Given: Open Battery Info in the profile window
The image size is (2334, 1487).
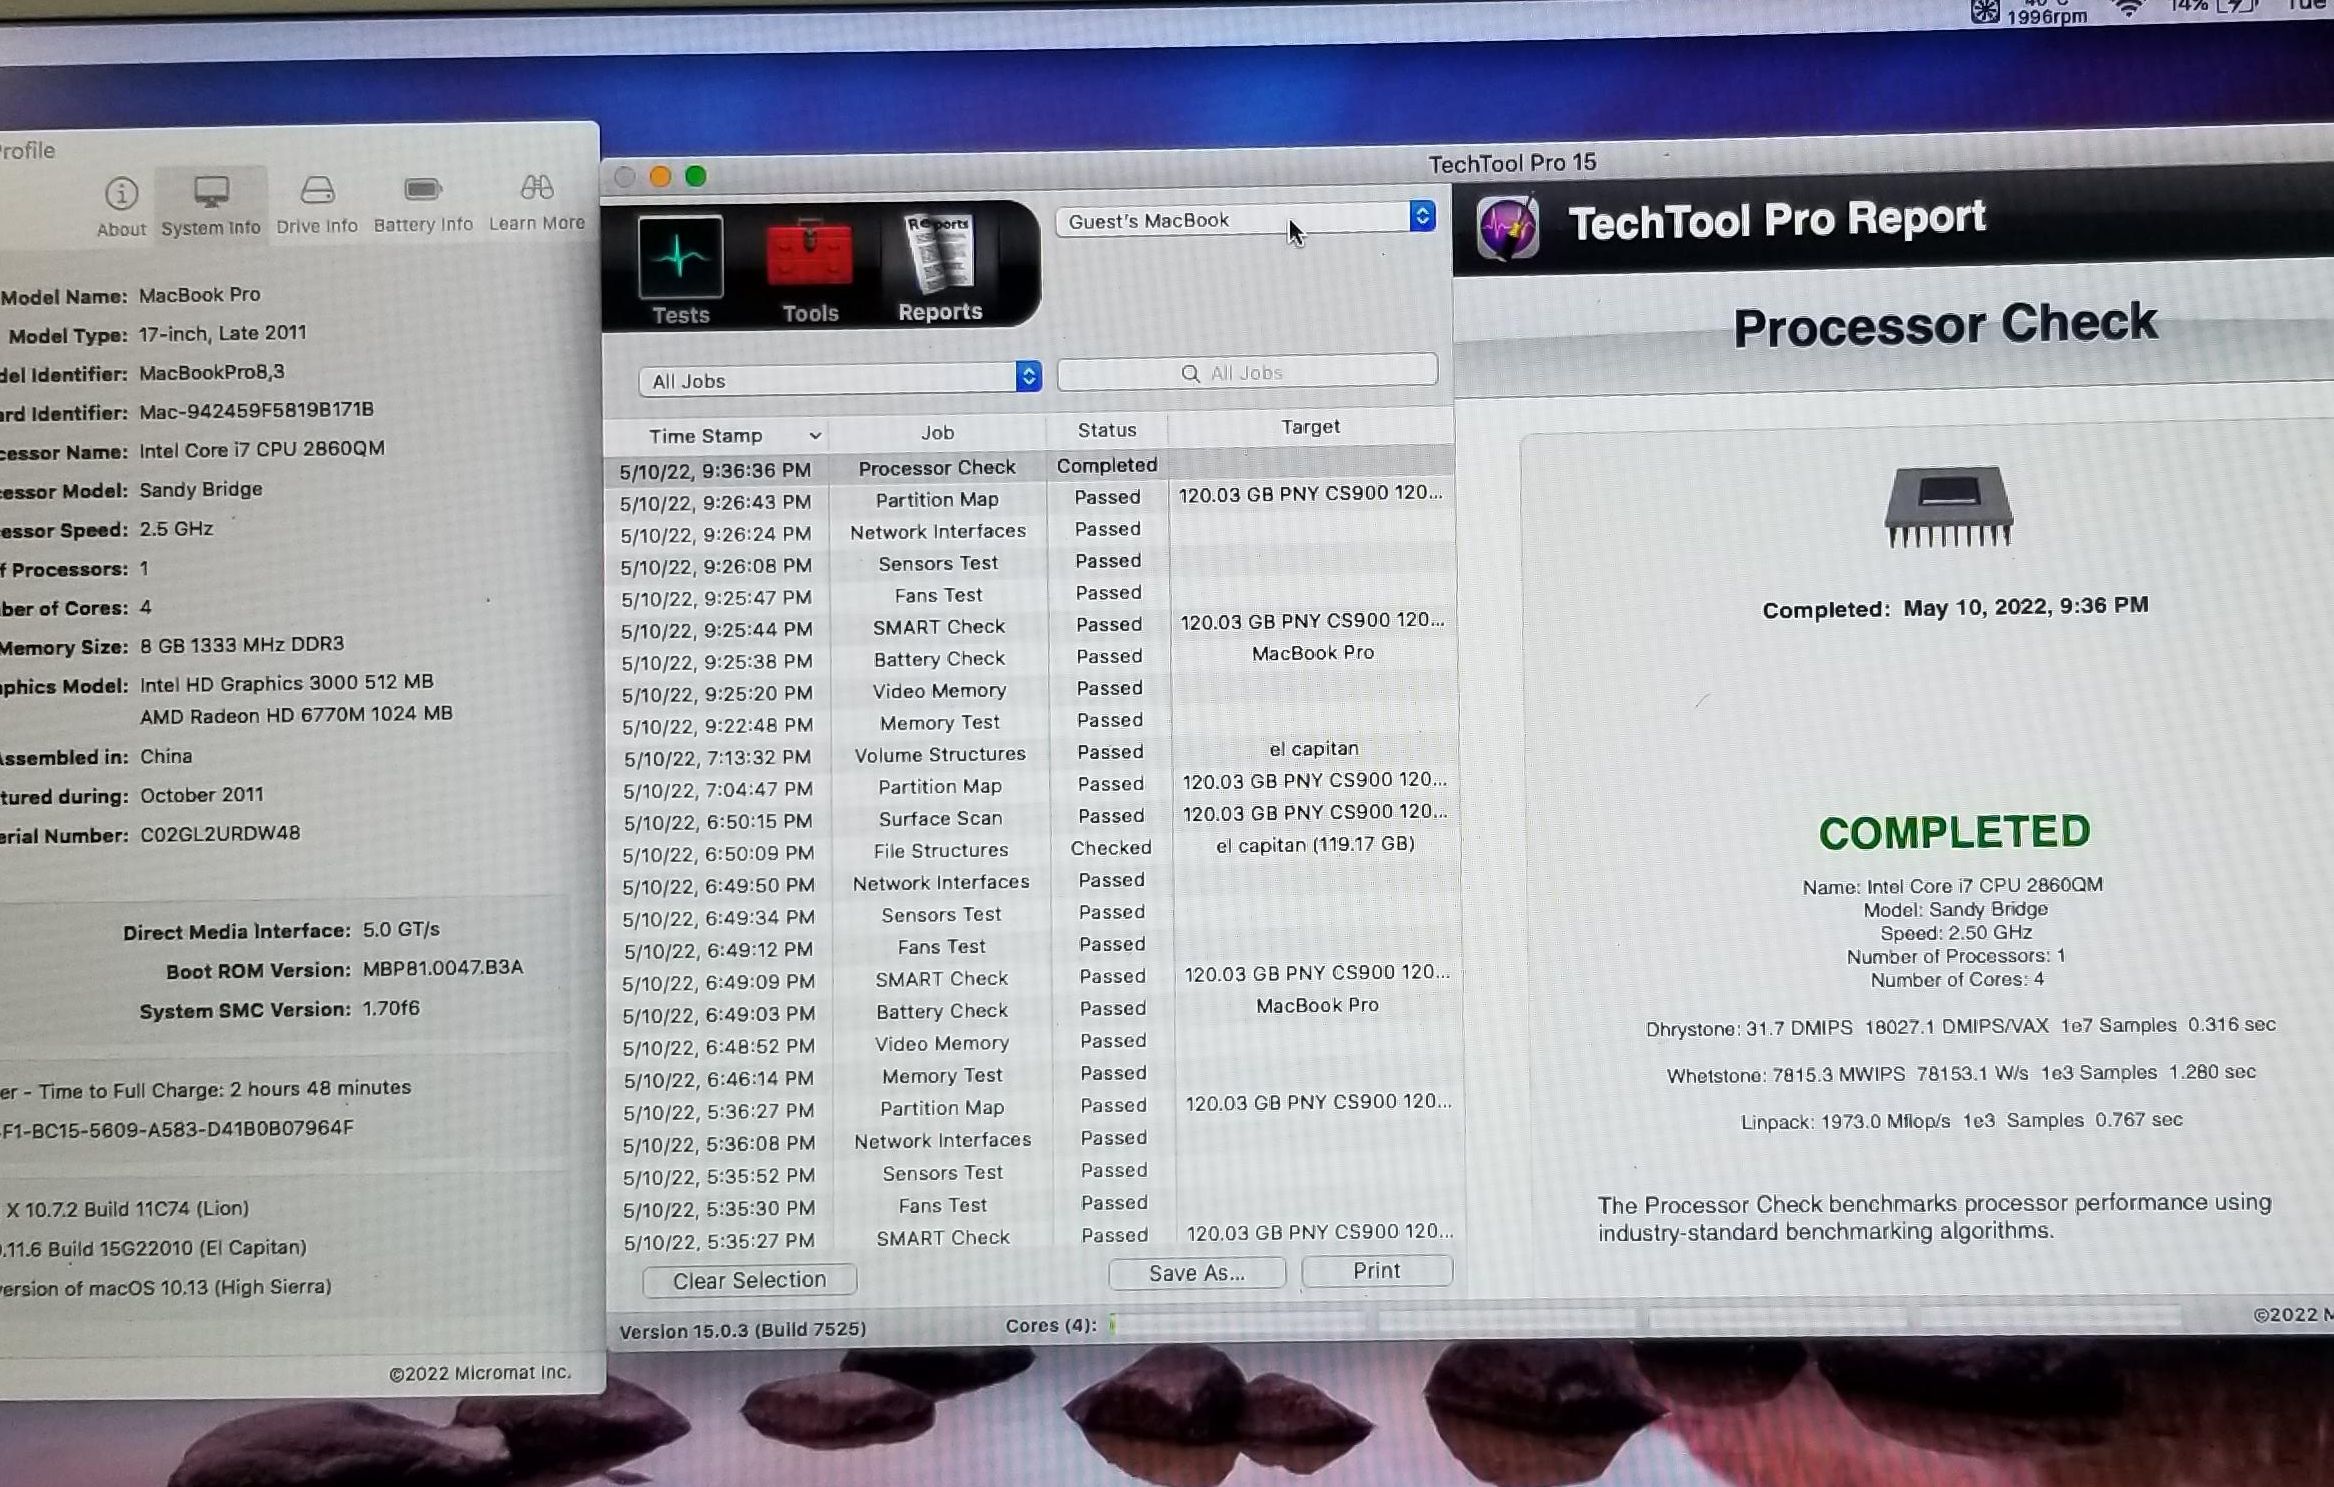Looking at the screenshot, I should point(423,204).
